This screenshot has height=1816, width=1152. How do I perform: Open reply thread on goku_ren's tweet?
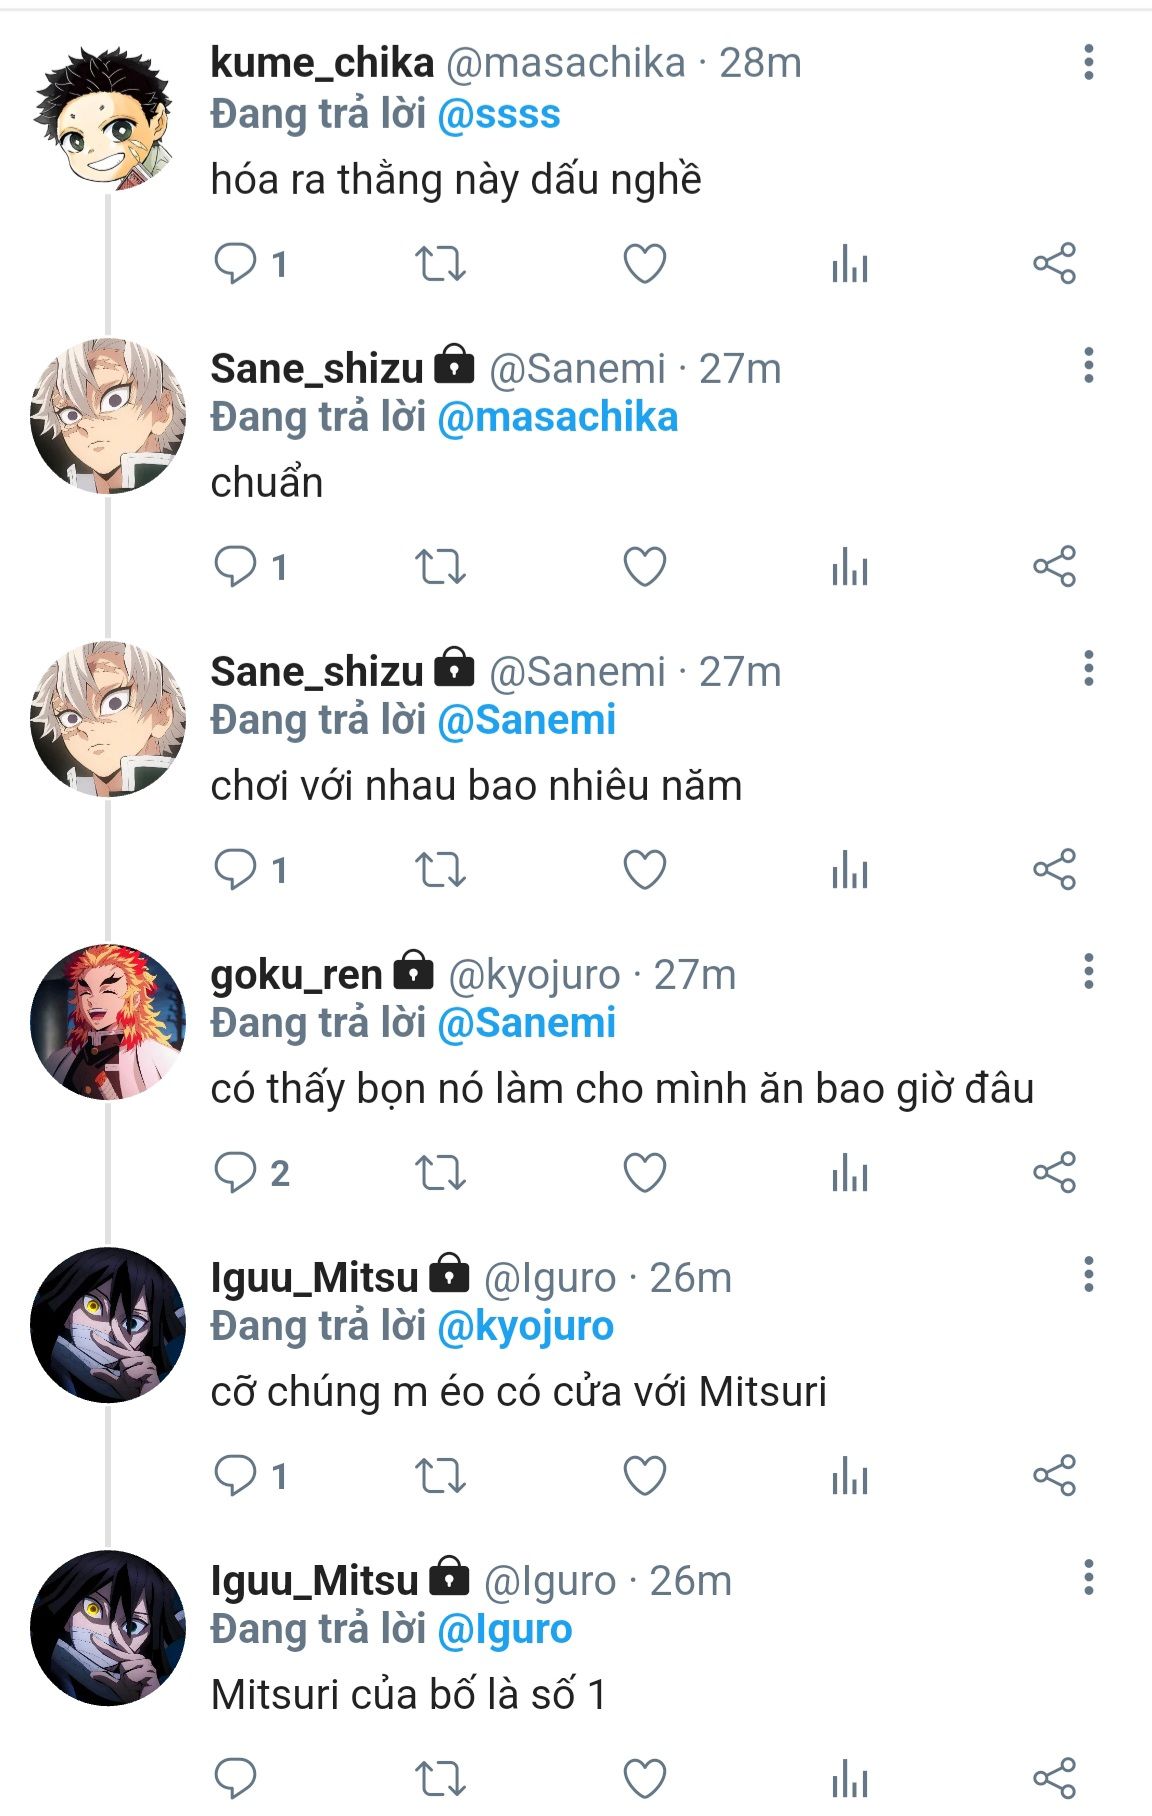pyautogui.click(x=236, y=1172)
